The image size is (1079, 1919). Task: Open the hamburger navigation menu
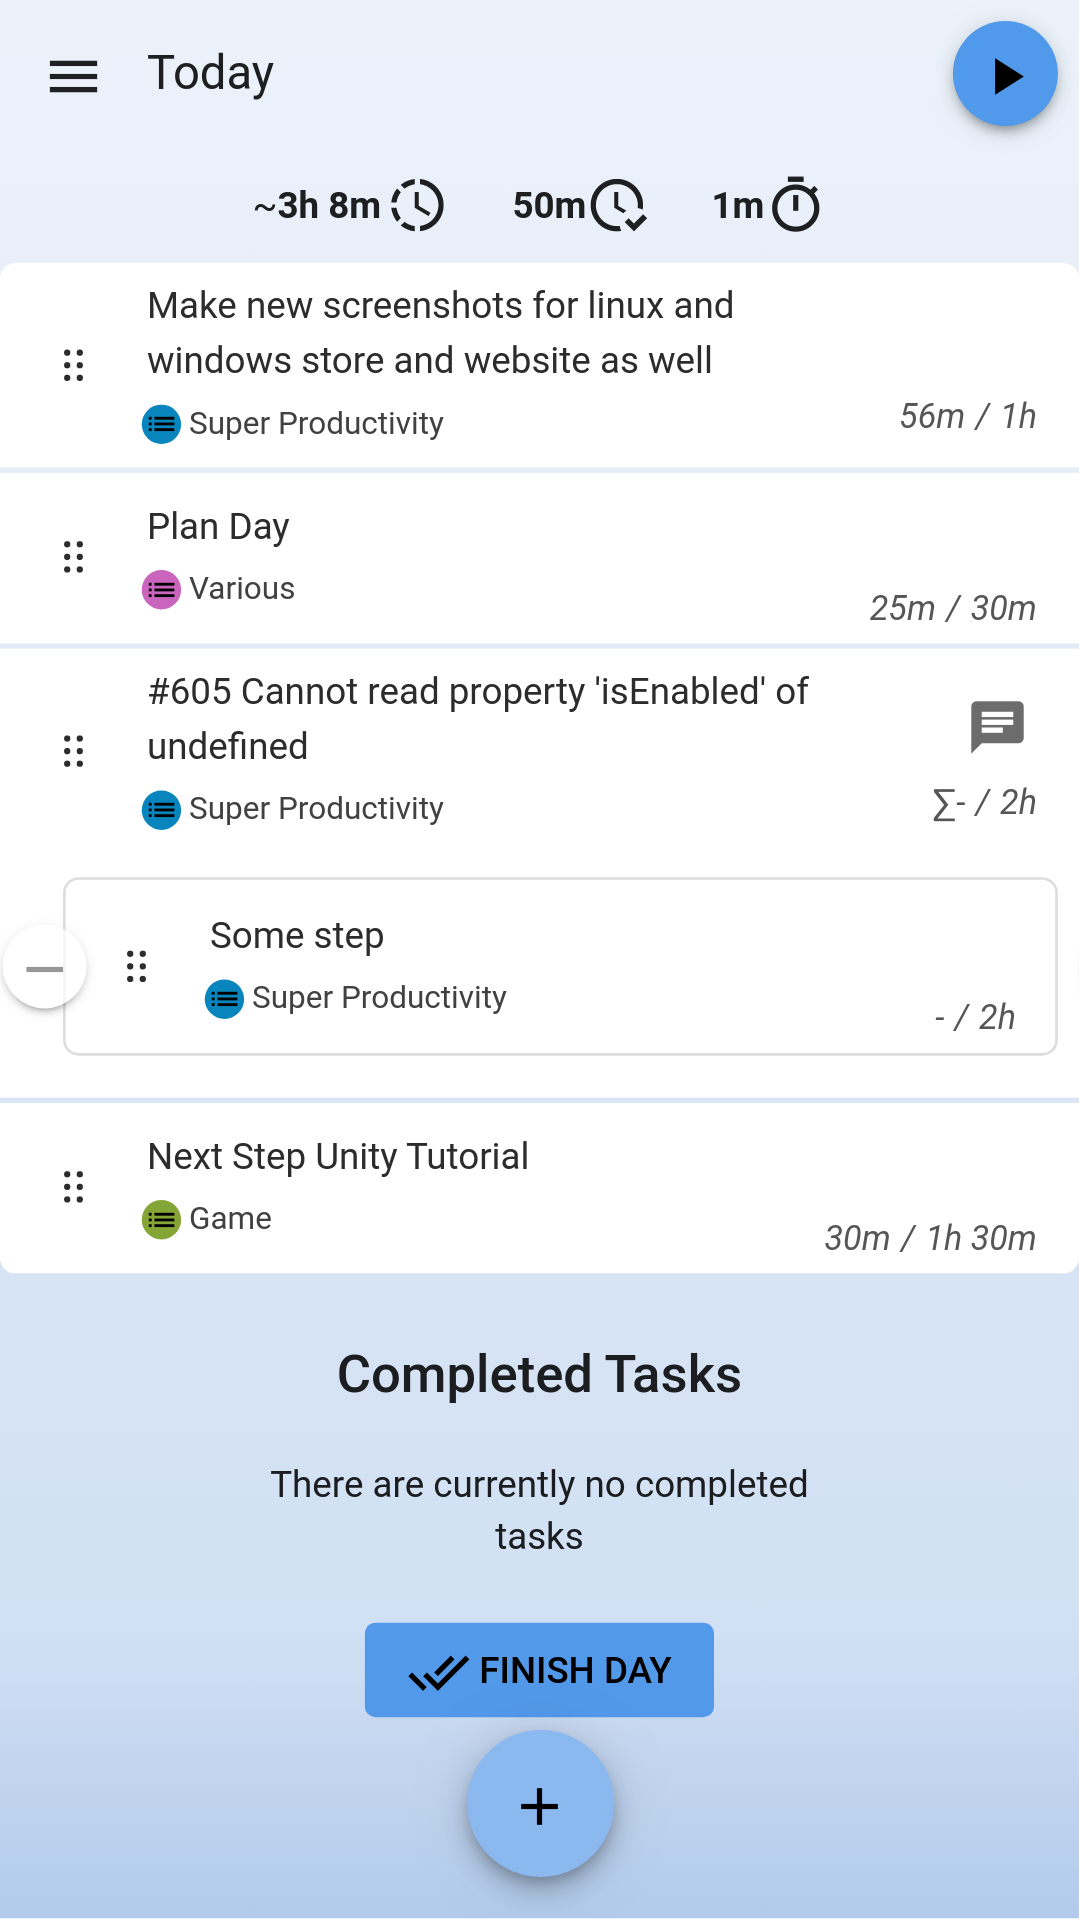click(x=73, y=76)
